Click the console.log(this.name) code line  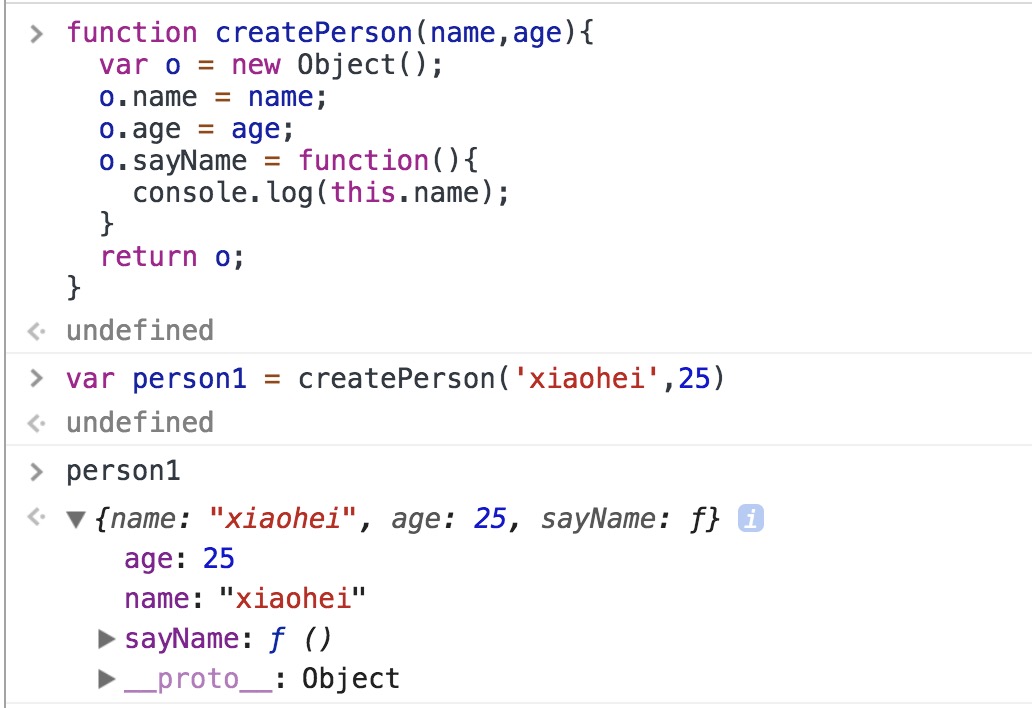(320, 192)
